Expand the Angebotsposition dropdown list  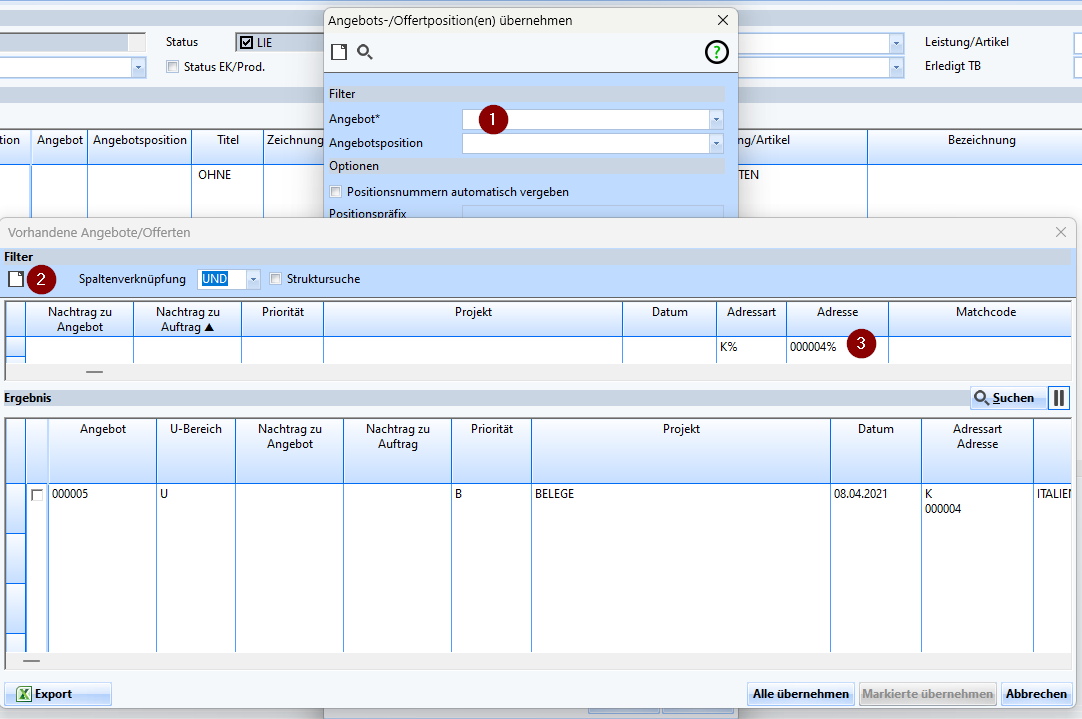pyautogui.click(x=716, y=143)
